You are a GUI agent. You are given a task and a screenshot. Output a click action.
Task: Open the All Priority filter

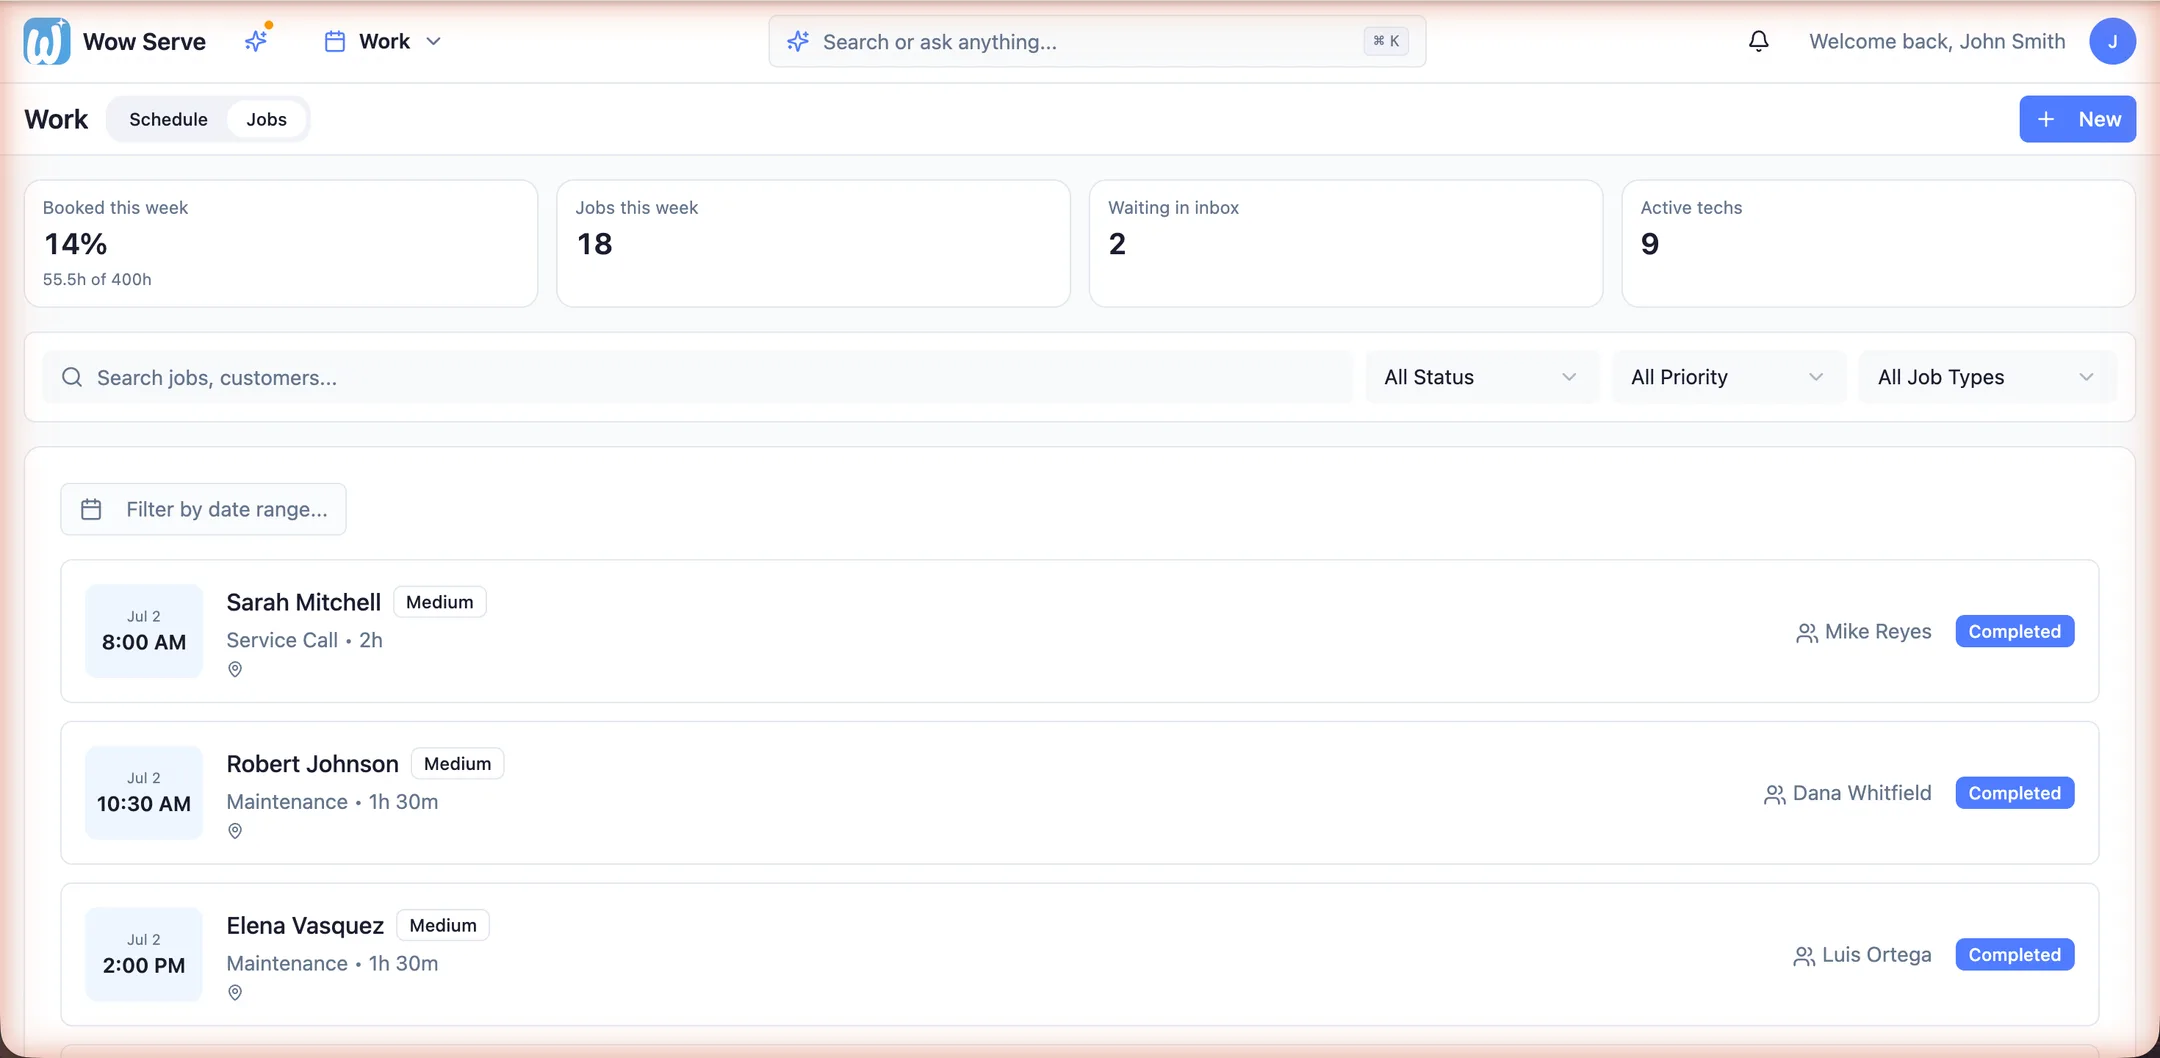pos(1728,377)
